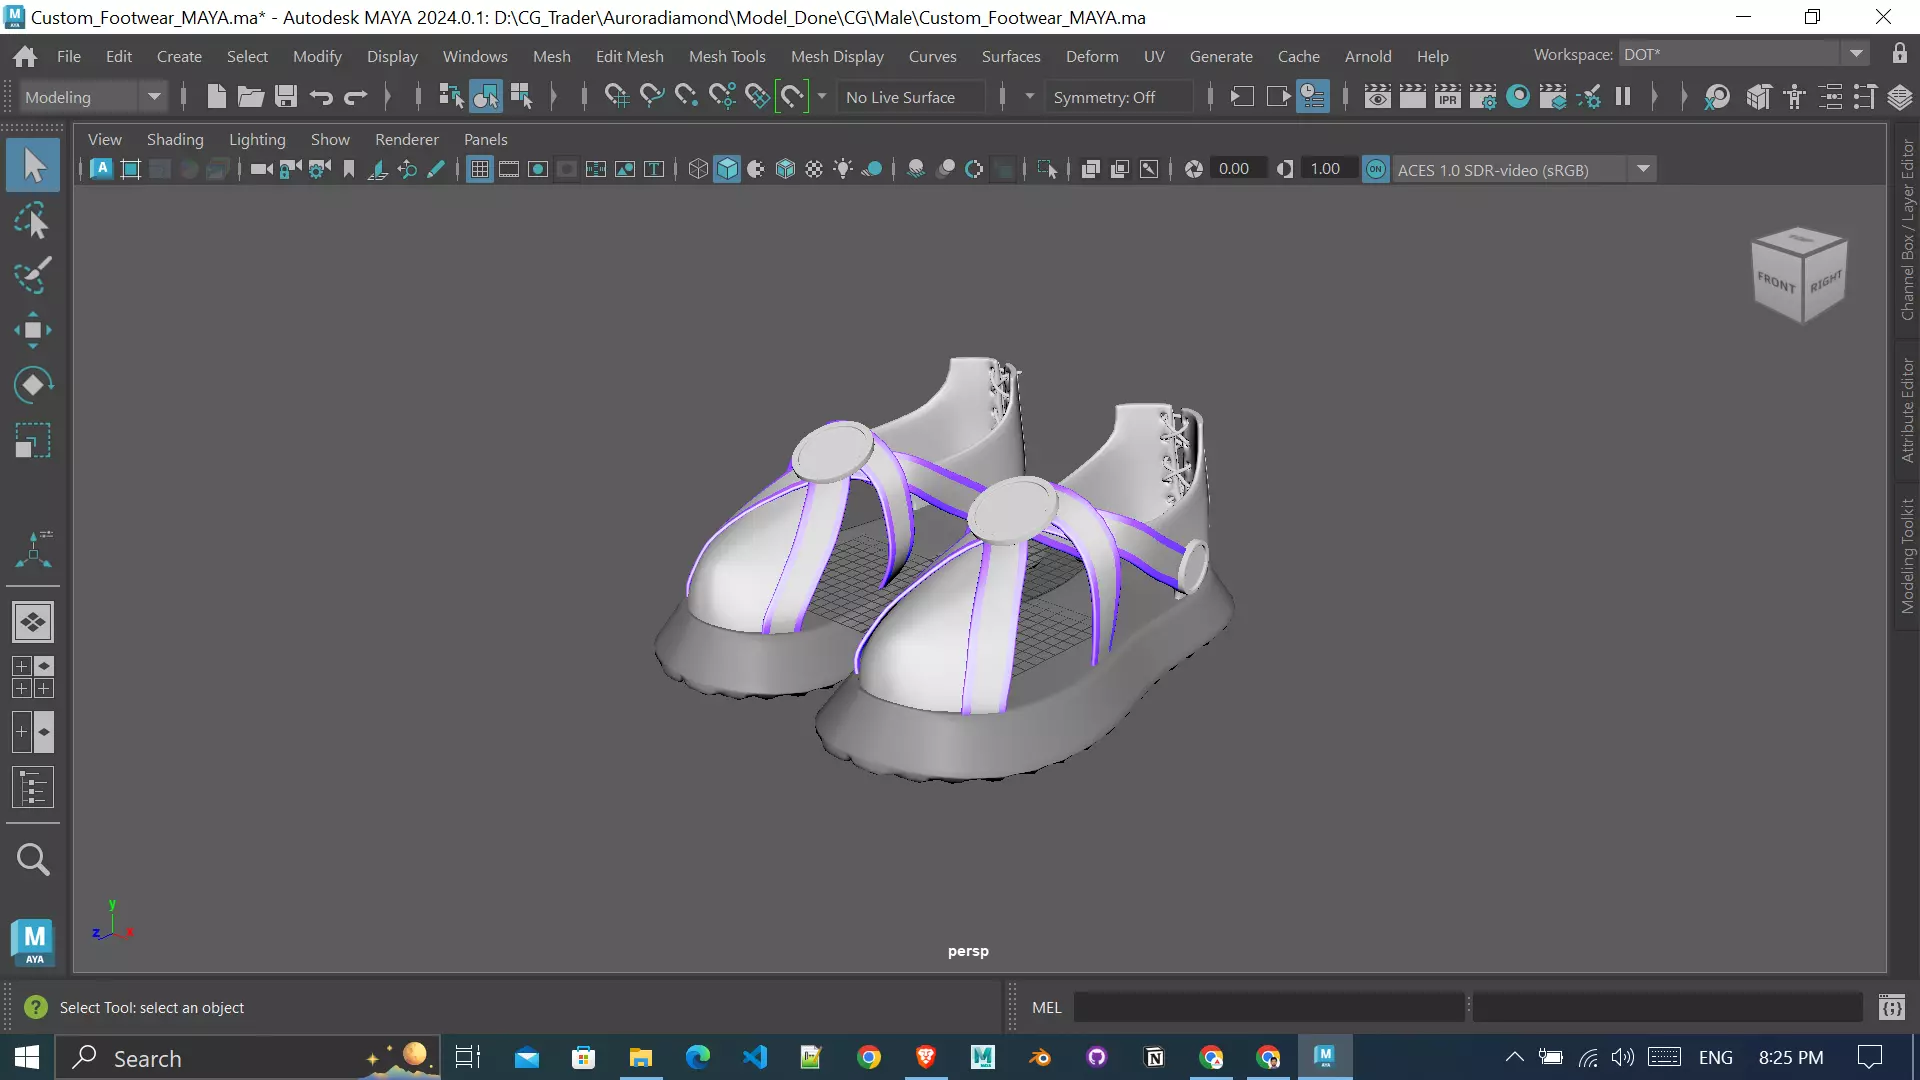This screenshot has width=1920, height=1080.
Task: Choose the Rotate tool
Action: tap(33, 385)
